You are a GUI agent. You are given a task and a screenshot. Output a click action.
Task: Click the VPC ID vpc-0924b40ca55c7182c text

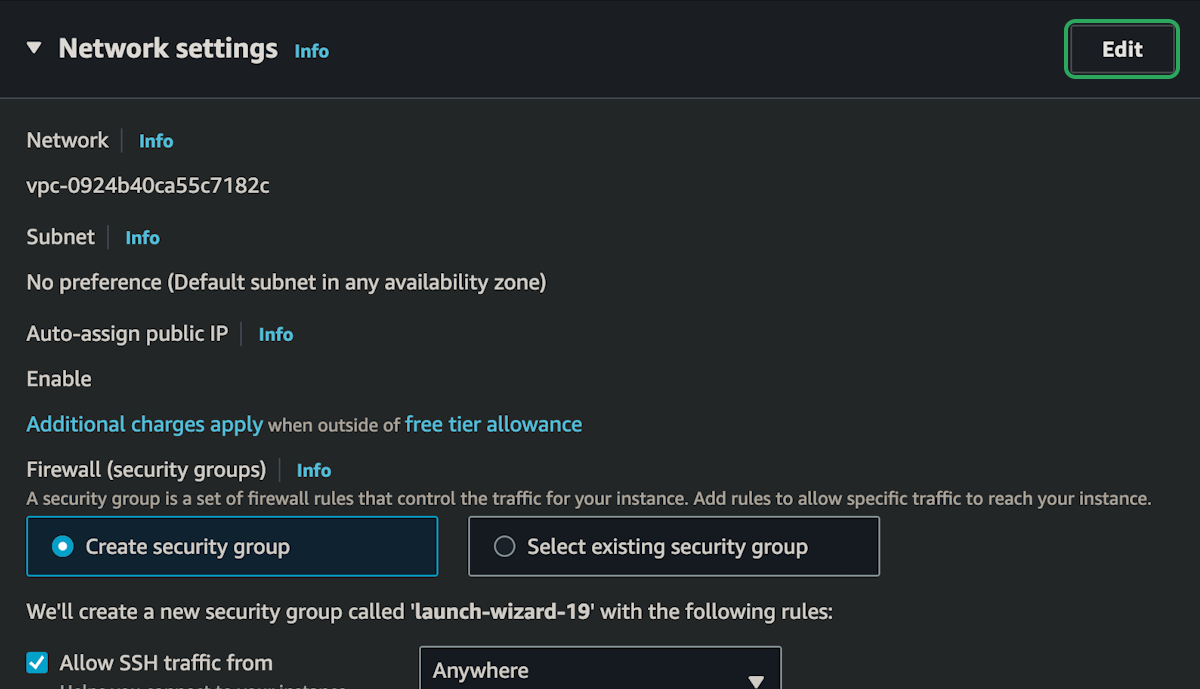pyautogui.click(x=148, y=185)
